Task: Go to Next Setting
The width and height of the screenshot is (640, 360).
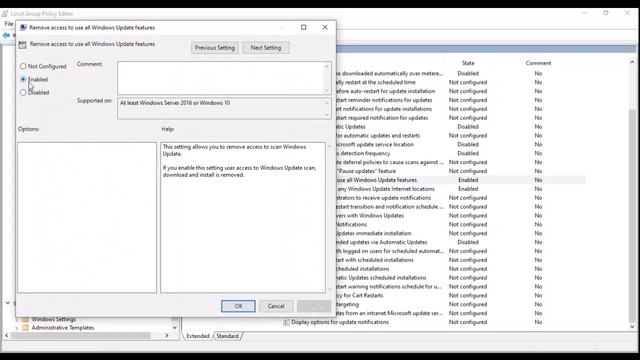Action: (266, 48)
